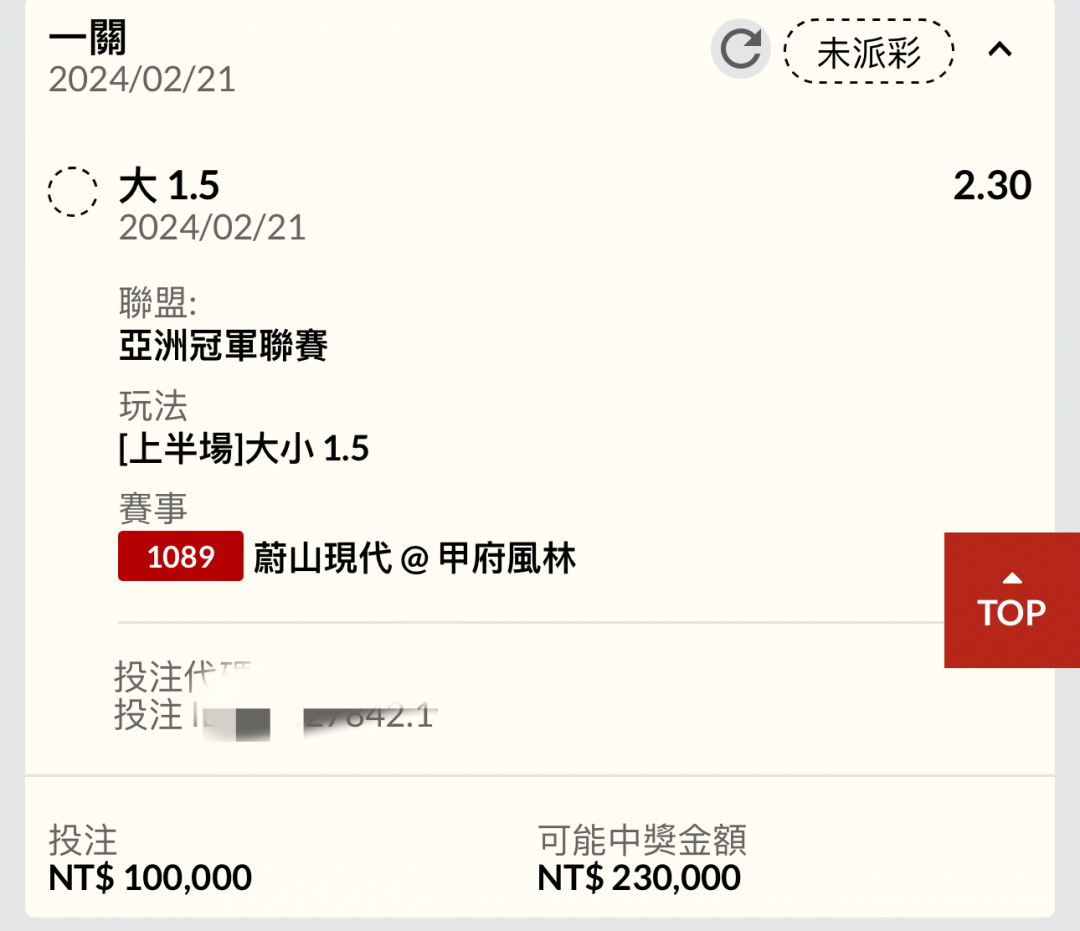Click the up arrow in the TOP button

point(1012,578)
